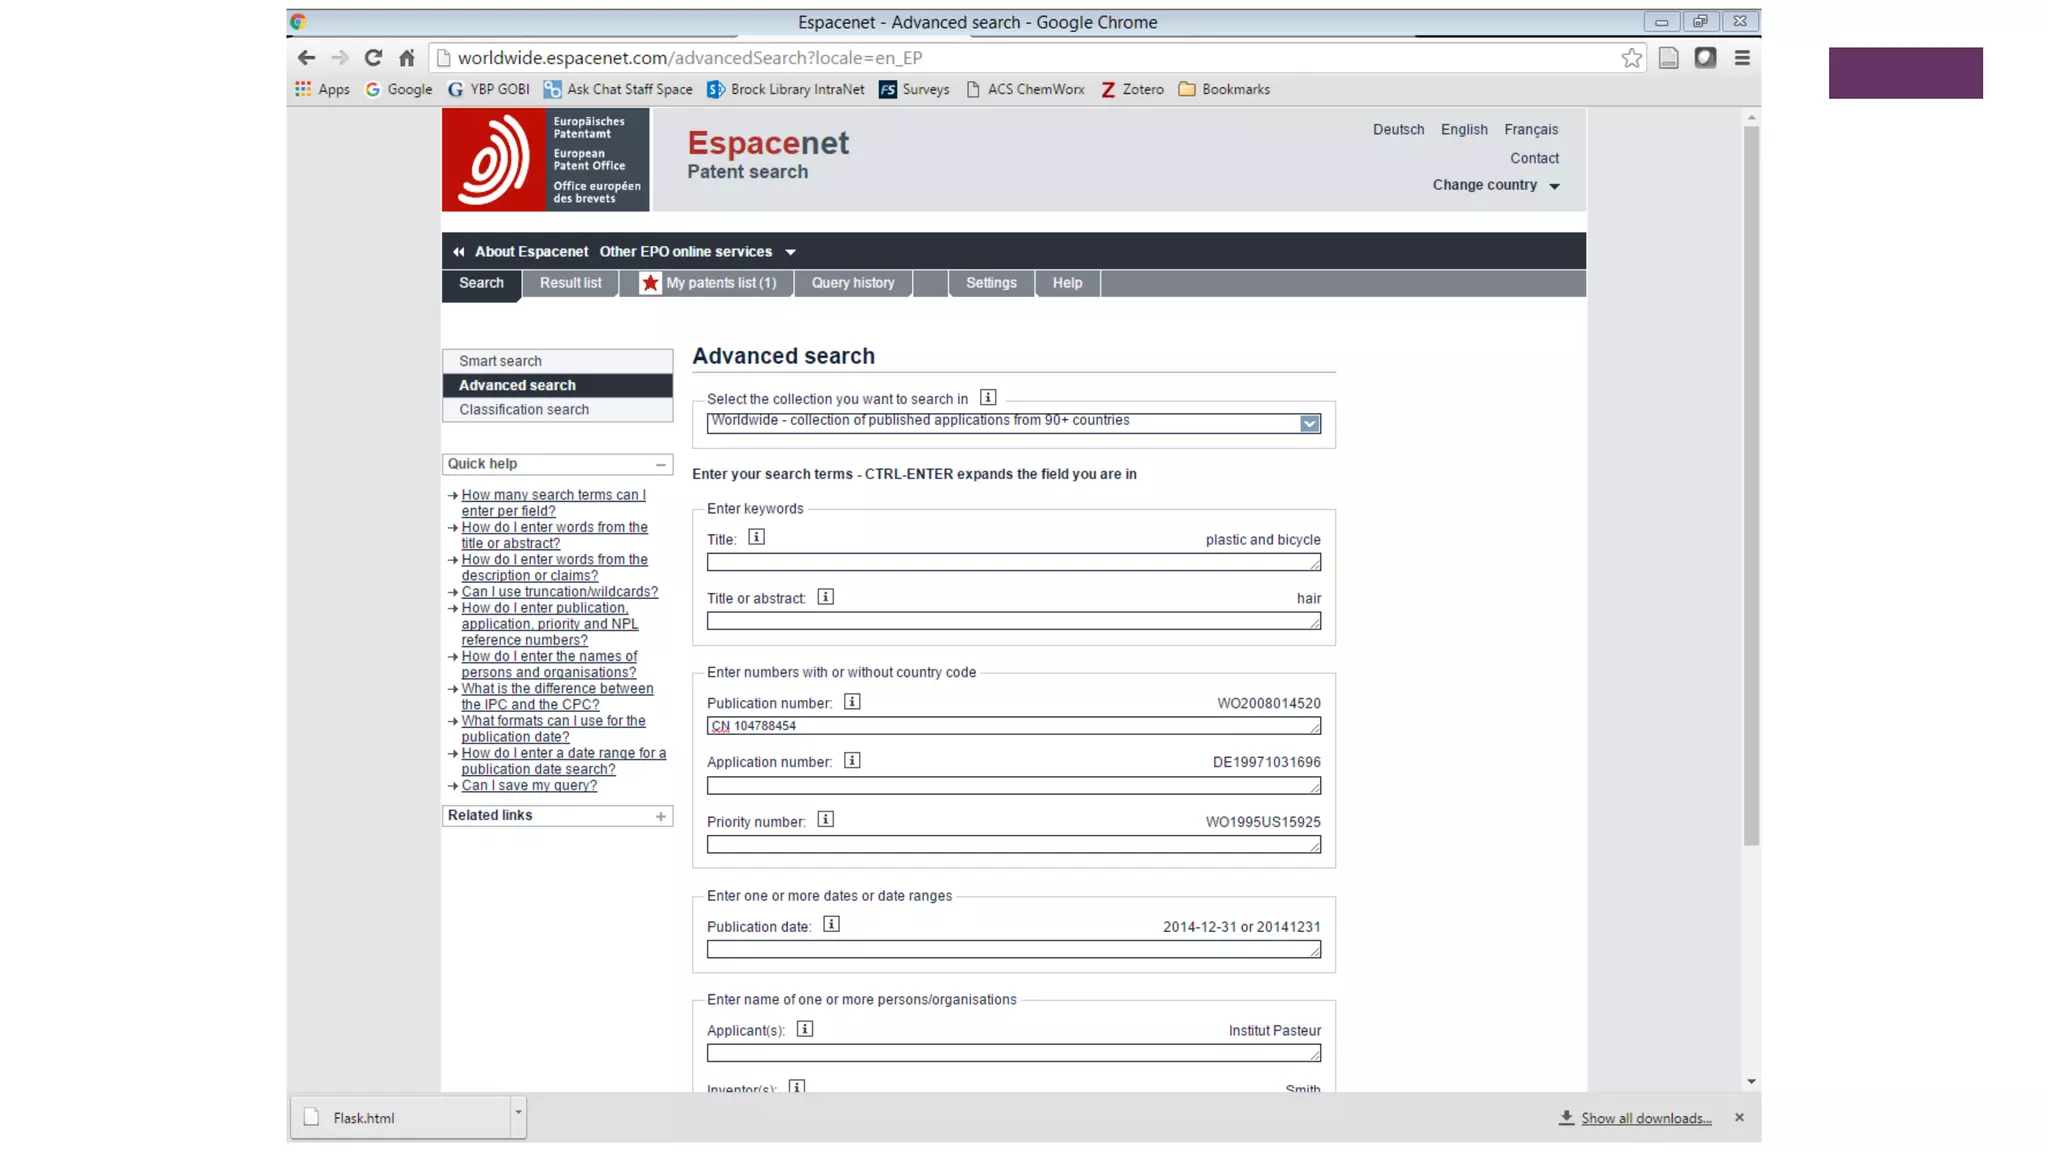Collapse the Quick help panel

(x=660, y=464)
